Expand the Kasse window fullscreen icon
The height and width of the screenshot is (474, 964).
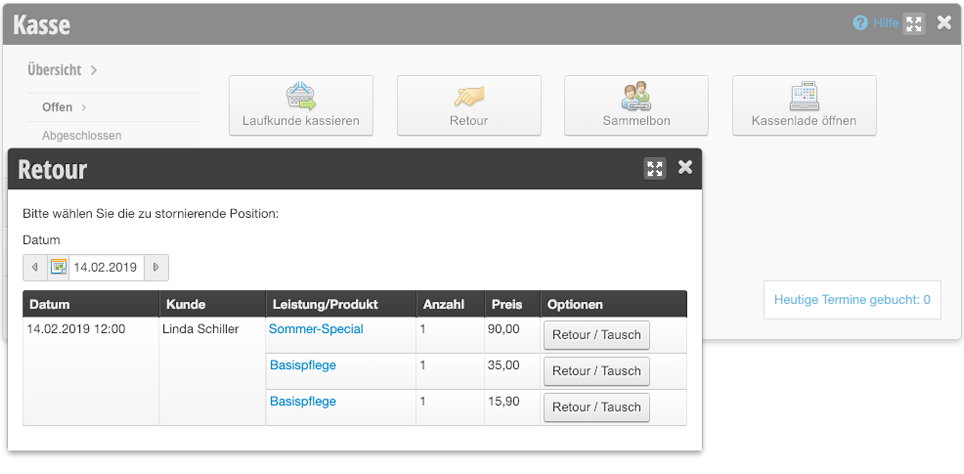click(x=914, y=24)
